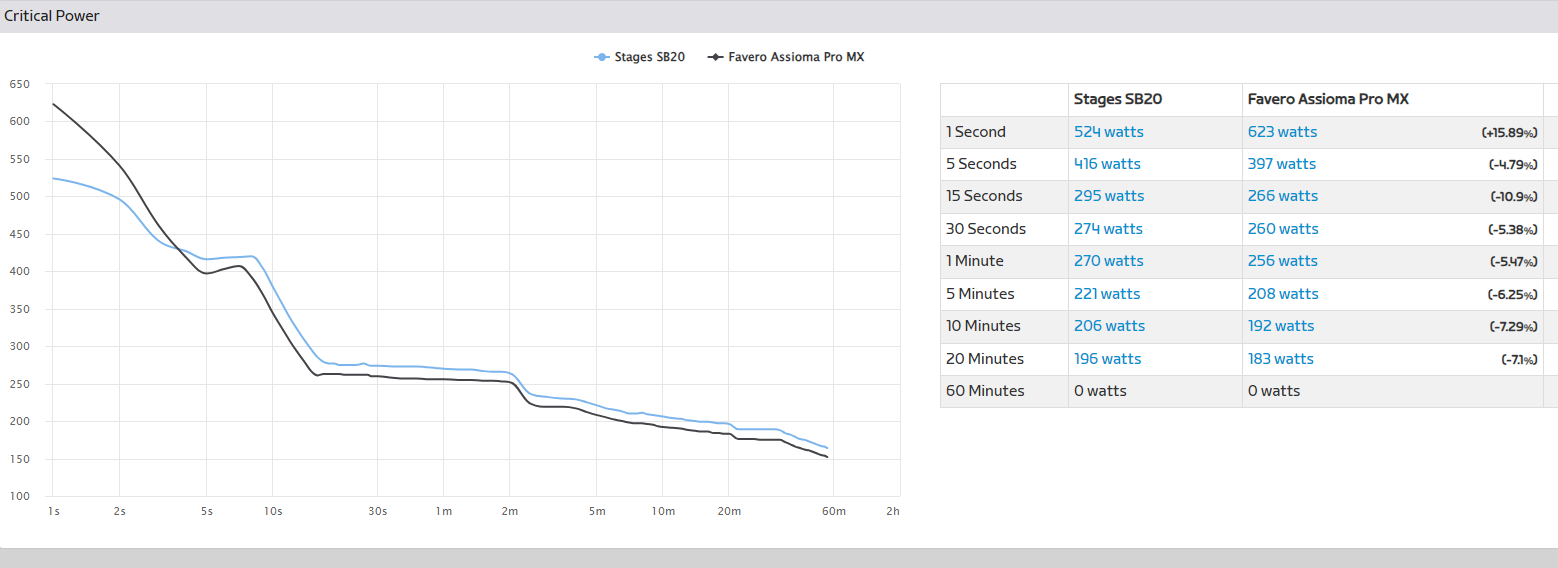Click the Critical Power panel title
Viewport: 1558px width, 568px height.
[52, 16]
